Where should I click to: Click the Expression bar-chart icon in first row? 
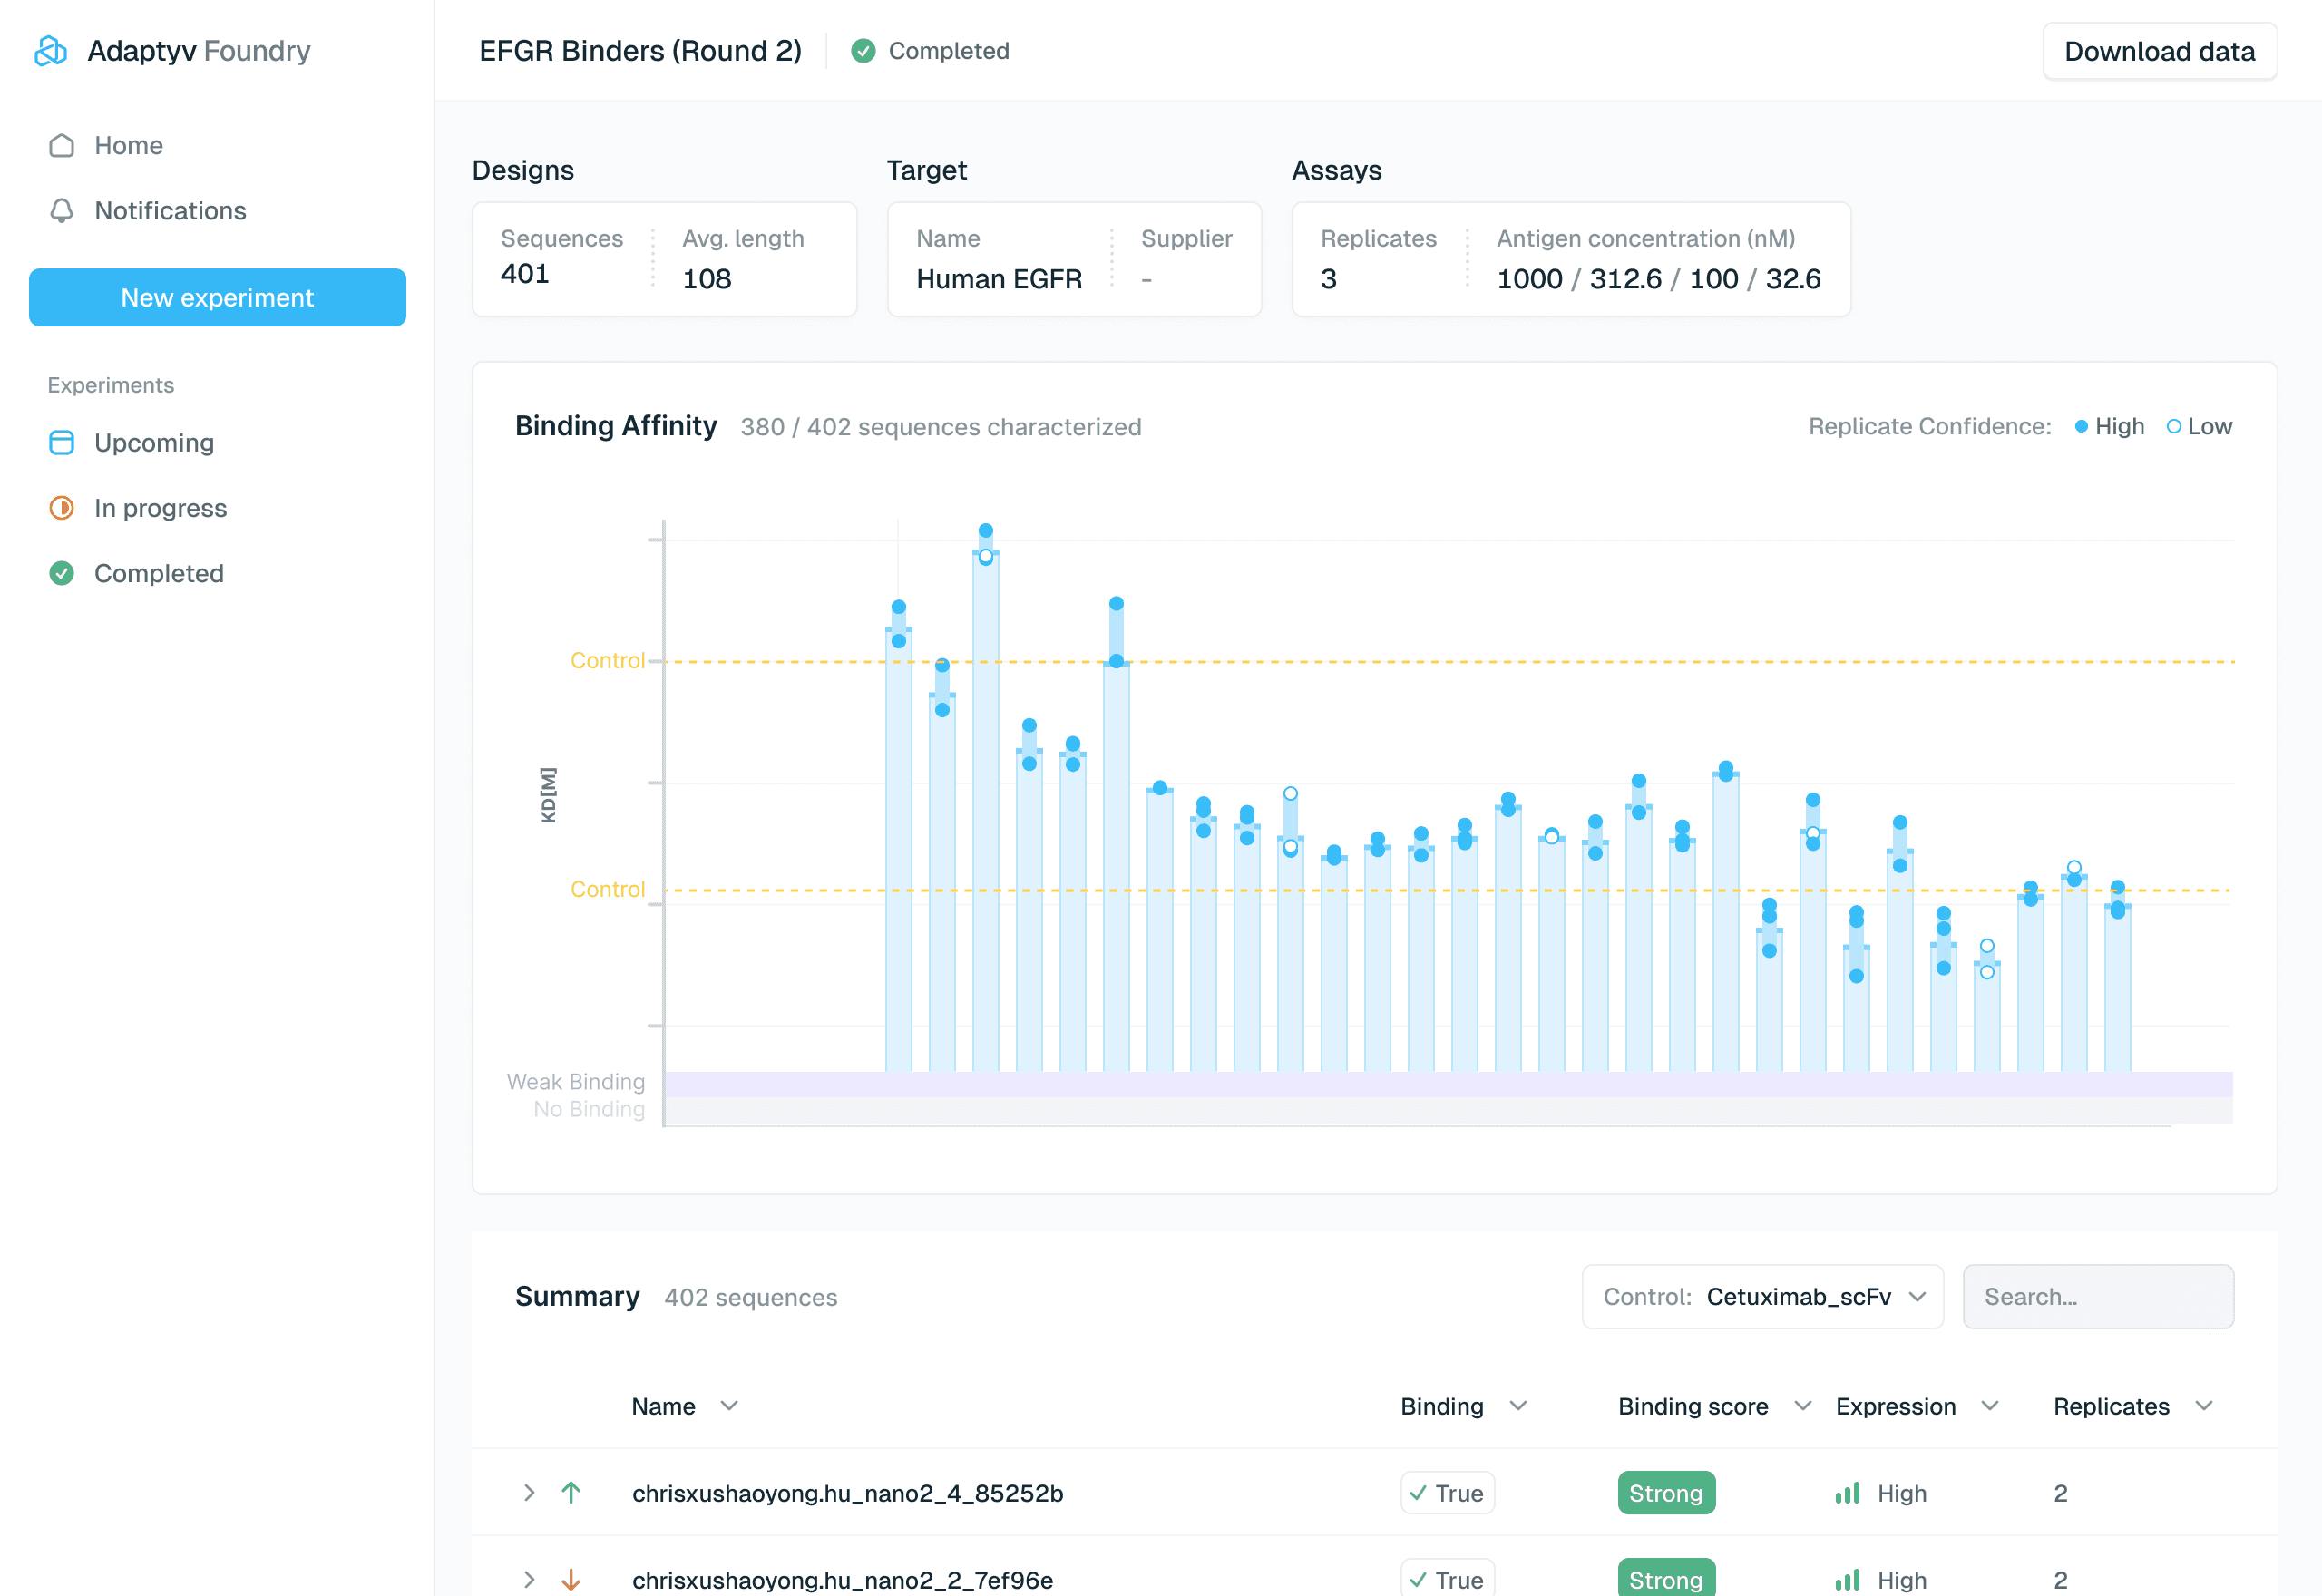[1847, 1493]
